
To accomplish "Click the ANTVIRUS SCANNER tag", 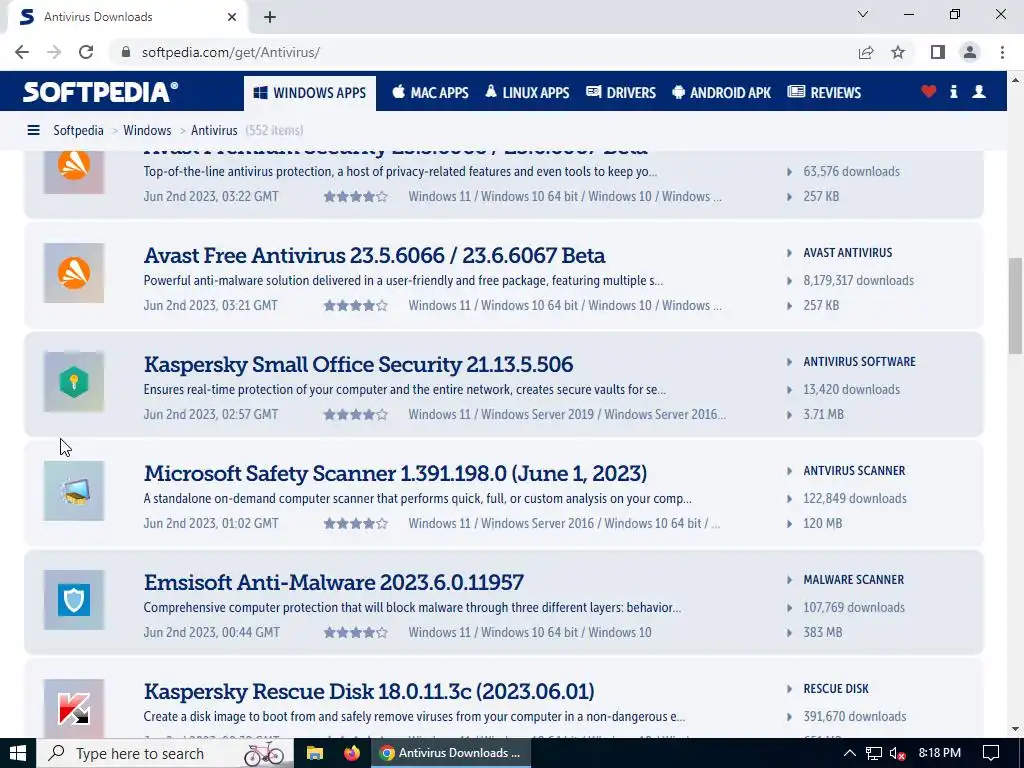I will (854, 471).
